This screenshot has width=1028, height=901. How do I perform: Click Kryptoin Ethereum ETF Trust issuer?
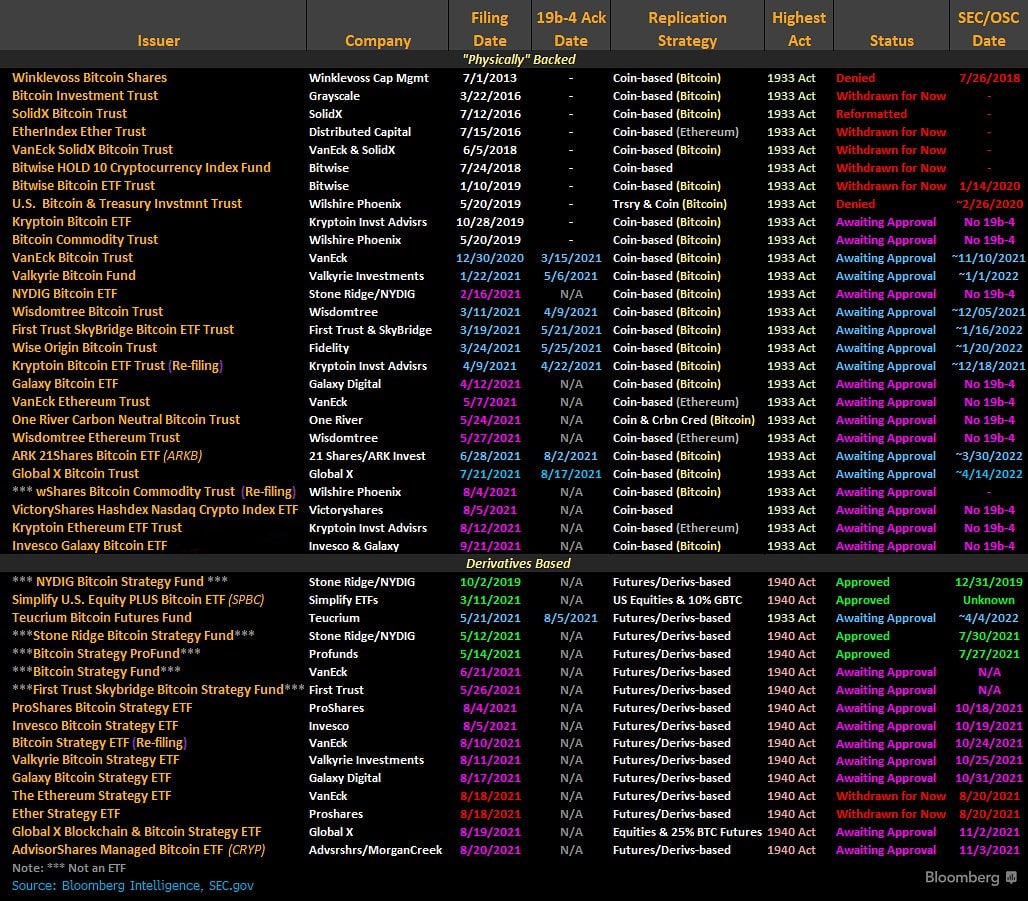[96, 527]
